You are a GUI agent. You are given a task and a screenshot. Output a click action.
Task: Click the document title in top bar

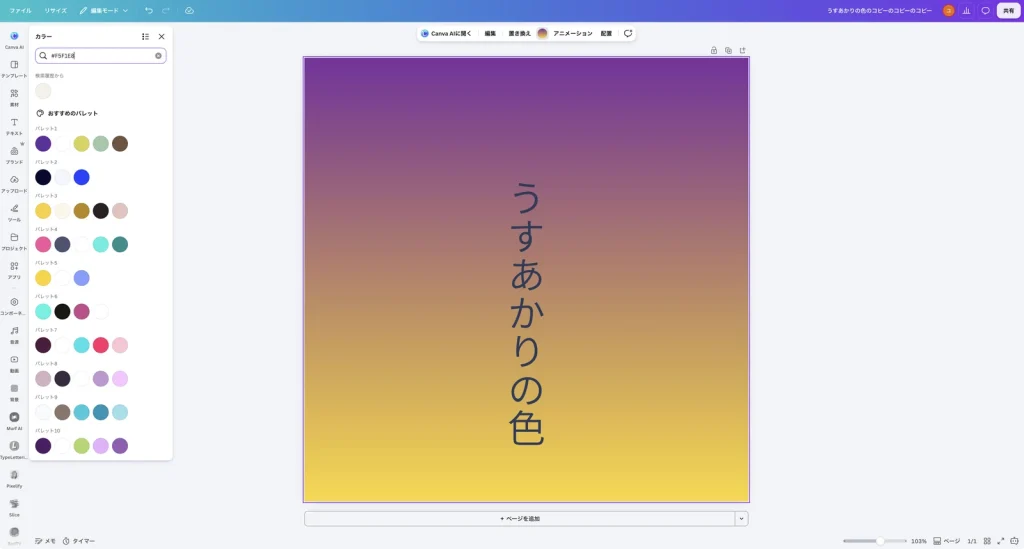tap(879, 10)
